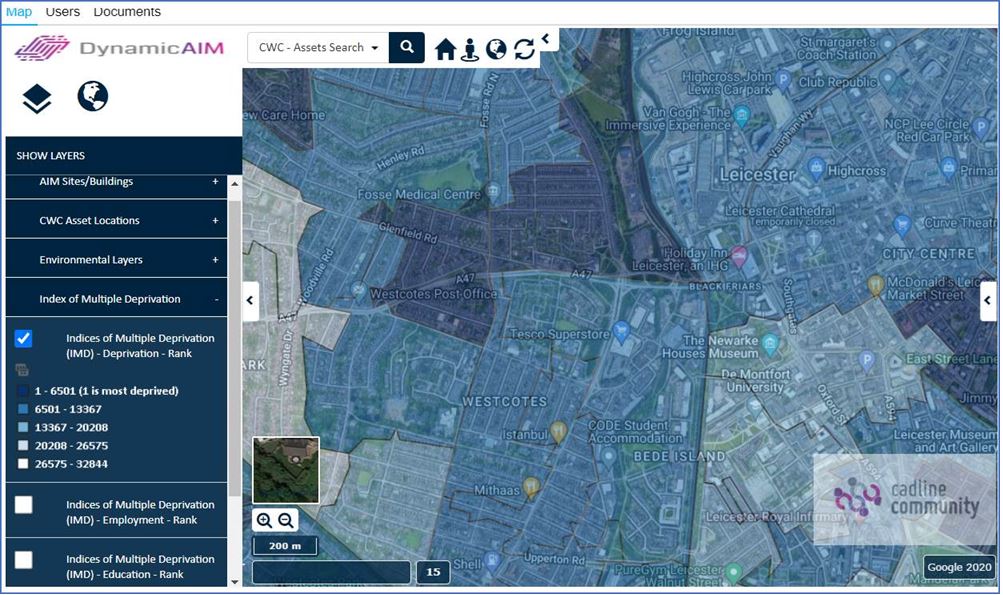Open CWC - Assets Search dropdown
This screenshot has width=1003, height=595.
318,47
